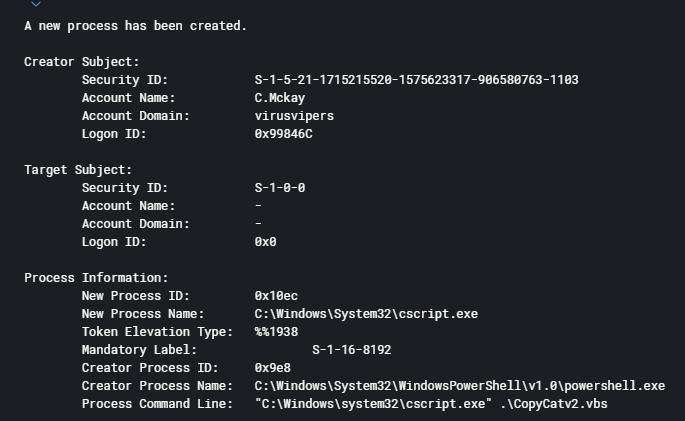Collapse the event details chevron

37,4
